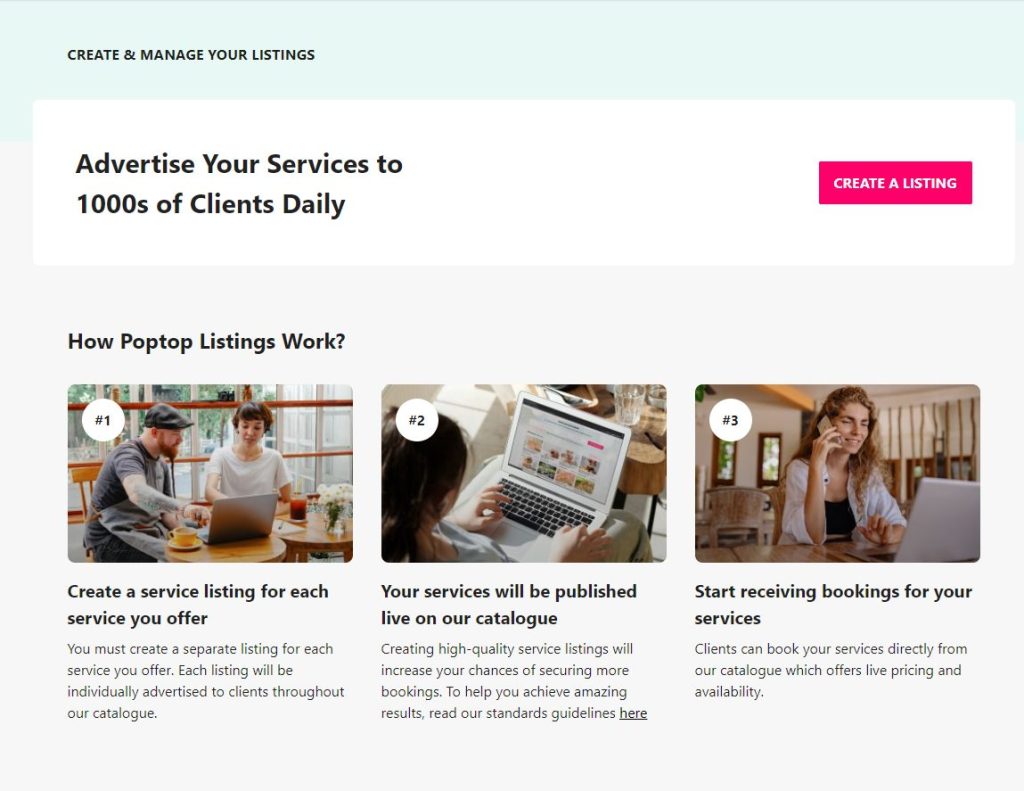Click the live pricing and availability description

coord(831,670)
